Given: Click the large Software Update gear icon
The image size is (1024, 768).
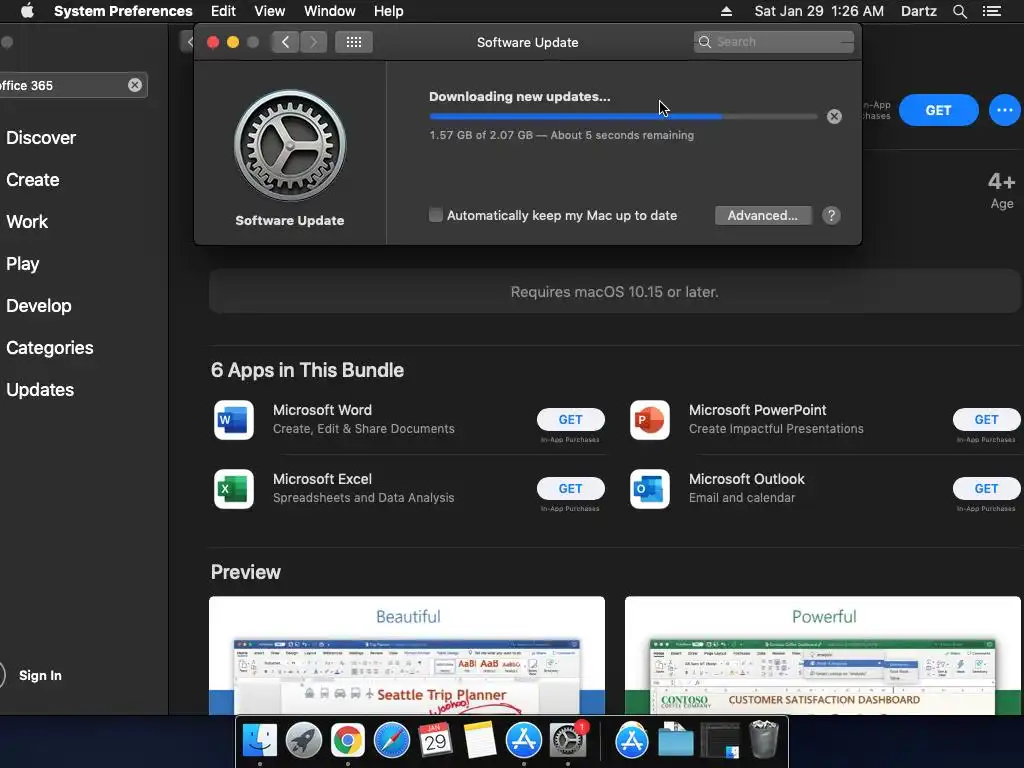Looking at the screenshot, I should coord(290,146).
